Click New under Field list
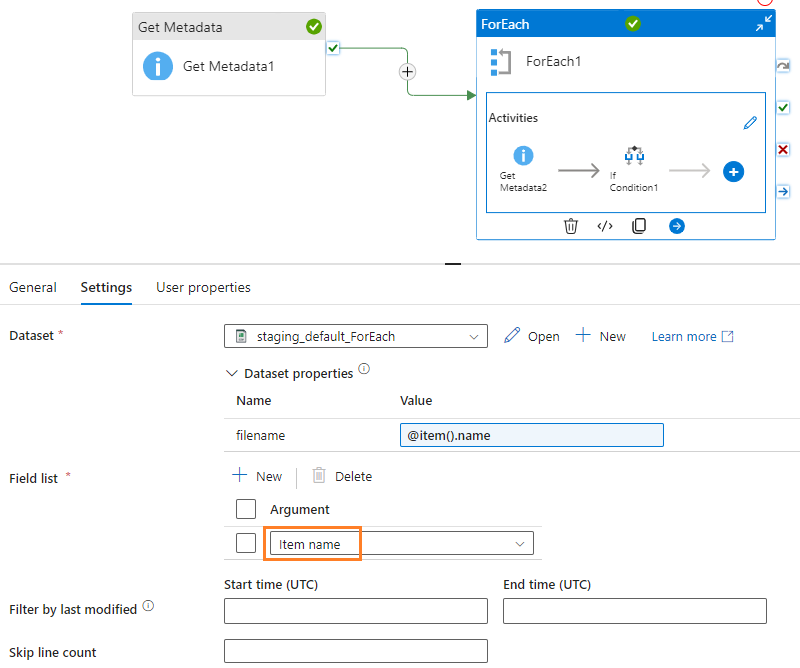Screen dimensions: 800x668 [257, 476]
